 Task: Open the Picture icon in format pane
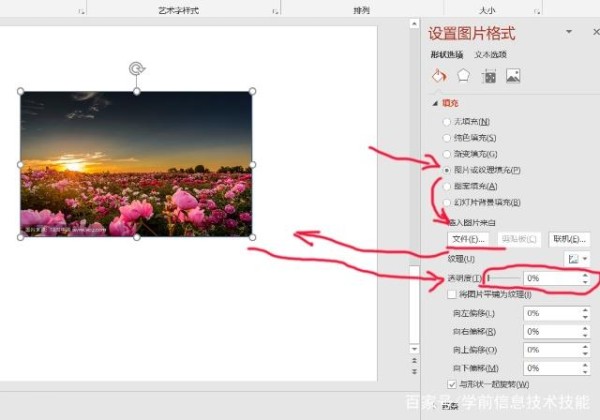coord(513,76)
